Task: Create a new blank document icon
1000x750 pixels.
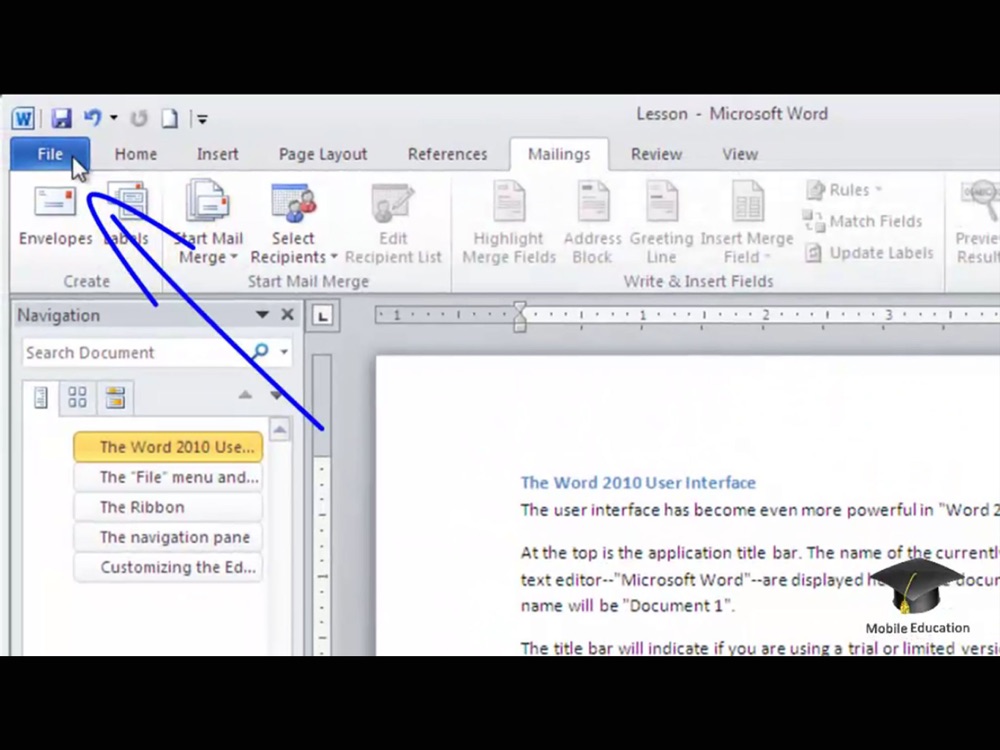Action: coord(169,118)
